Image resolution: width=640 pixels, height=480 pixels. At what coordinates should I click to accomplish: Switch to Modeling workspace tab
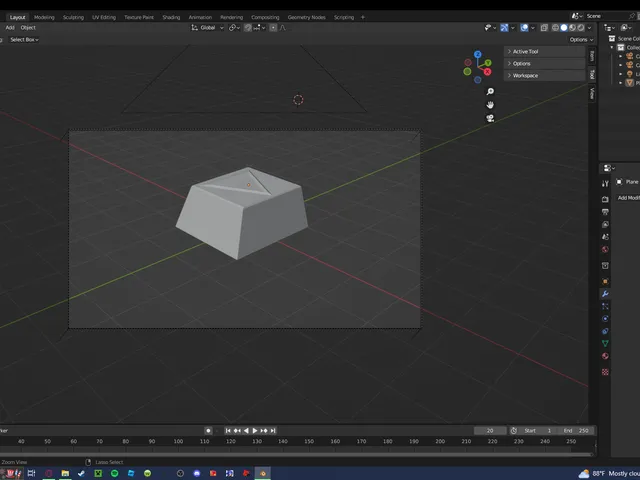[x=44, y=17]
